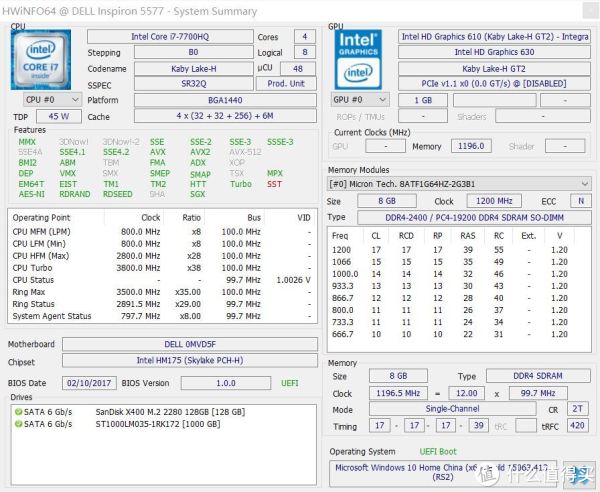
Task: Click the red SST feature label
Action: [274, 184]
